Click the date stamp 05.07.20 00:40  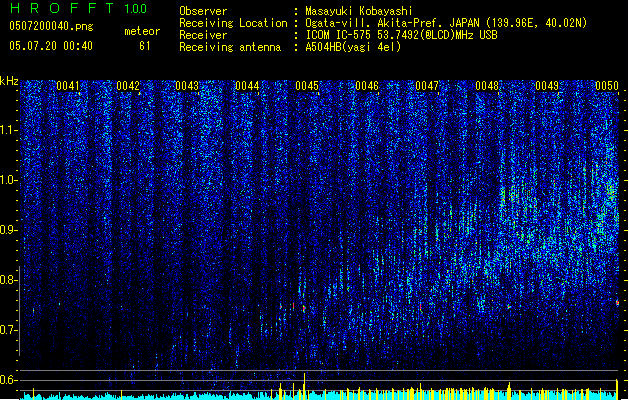[51, 46]
